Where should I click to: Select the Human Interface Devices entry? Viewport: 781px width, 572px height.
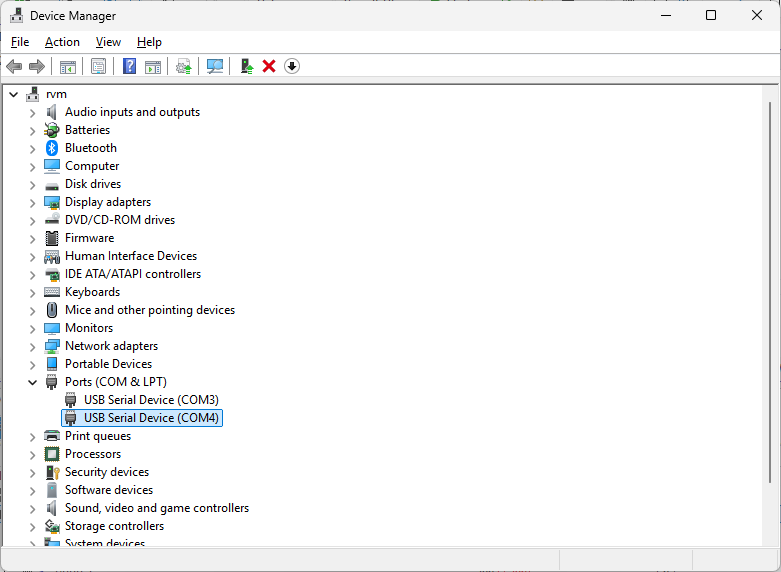(x=130, y=256)
